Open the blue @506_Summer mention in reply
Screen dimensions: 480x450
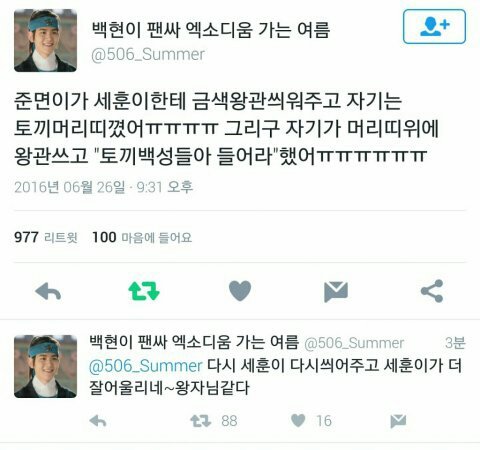[x=146, y=366]
